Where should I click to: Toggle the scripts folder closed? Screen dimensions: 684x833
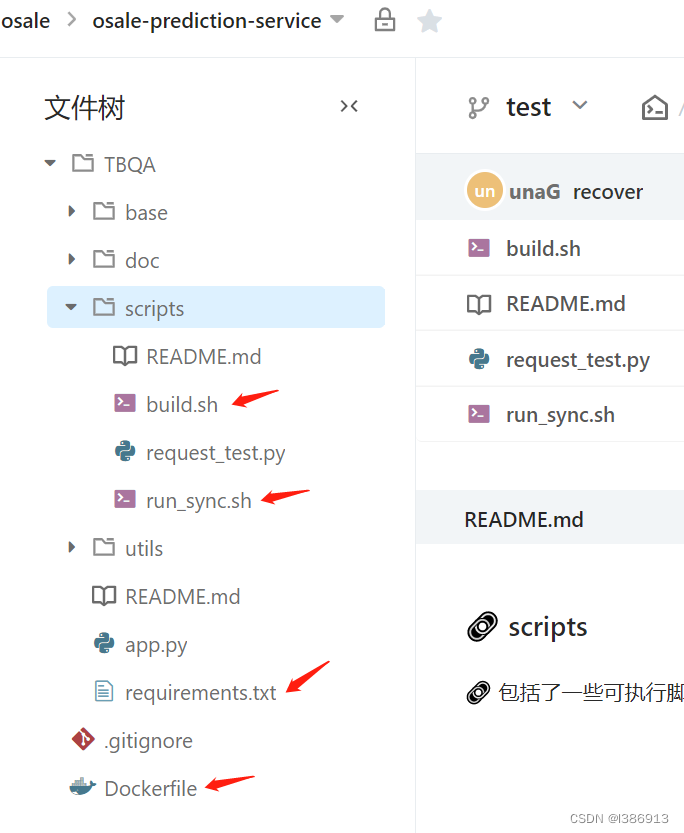pos(71,307)
